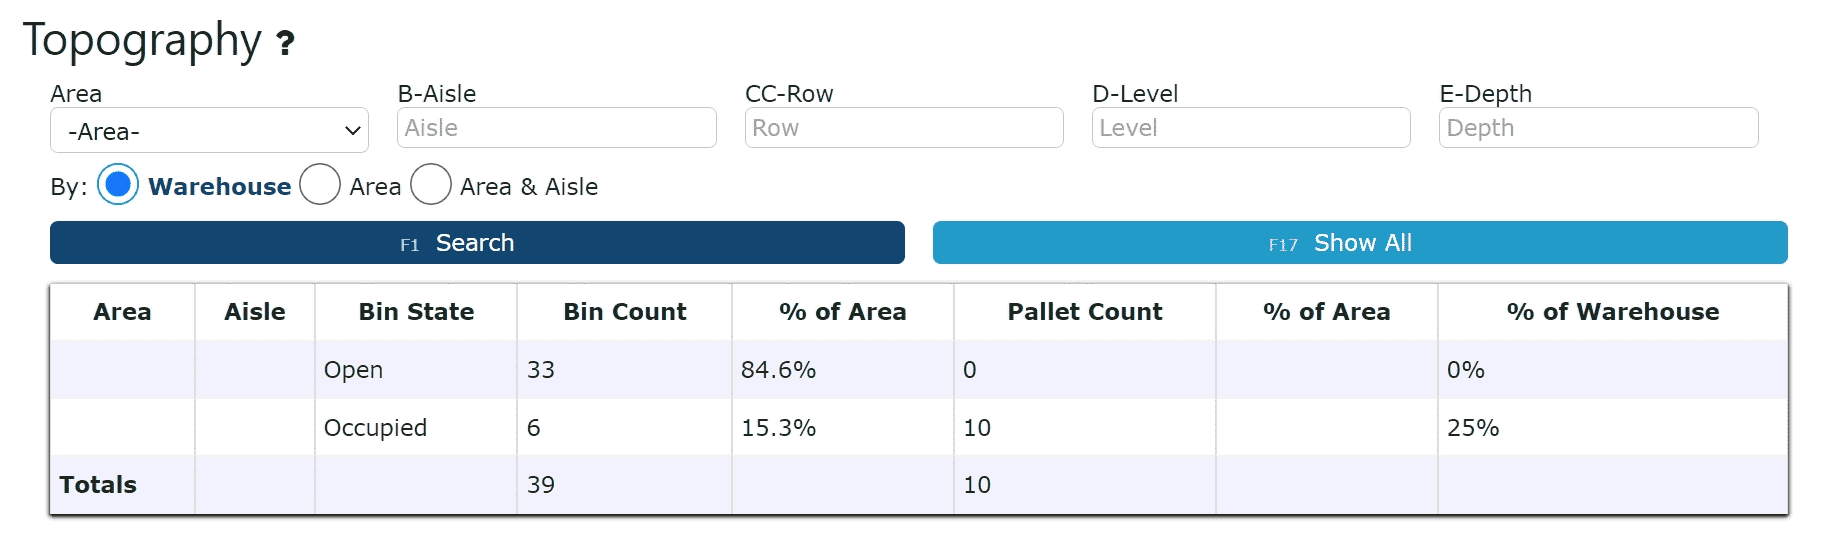The width and height of the screenshot is (1826, 542).
Task: Click the F17 Show All button
Action: click(1360, 243)
